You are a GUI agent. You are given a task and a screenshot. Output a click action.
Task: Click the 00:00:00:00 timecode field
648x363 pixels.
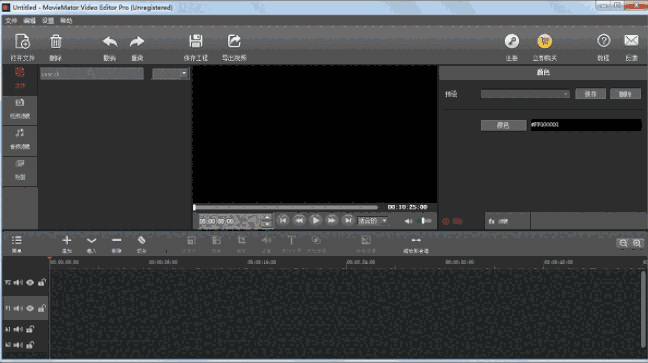click(x=230, y=221)
